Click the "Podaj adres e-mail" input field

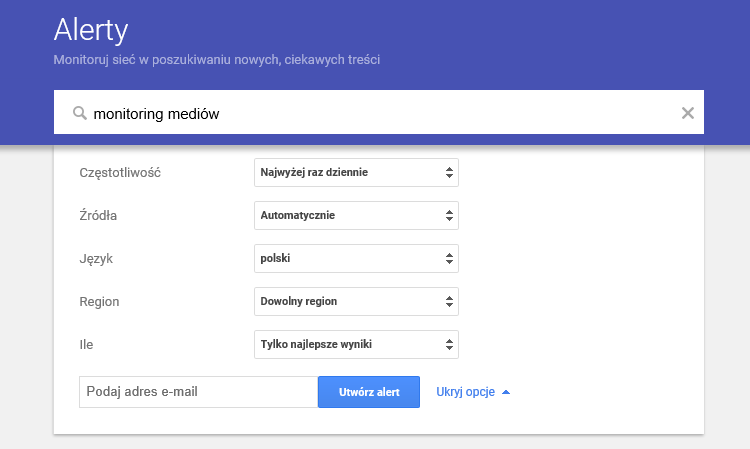pyautogui.click(x=199, y=392)
